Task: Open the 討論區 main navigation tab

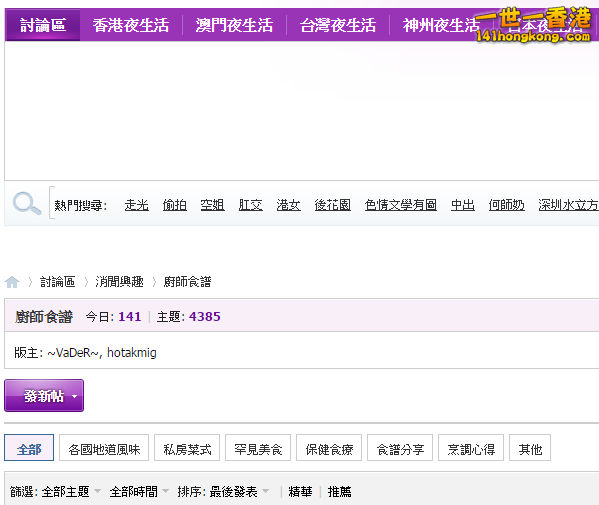Action: point(43,25)
